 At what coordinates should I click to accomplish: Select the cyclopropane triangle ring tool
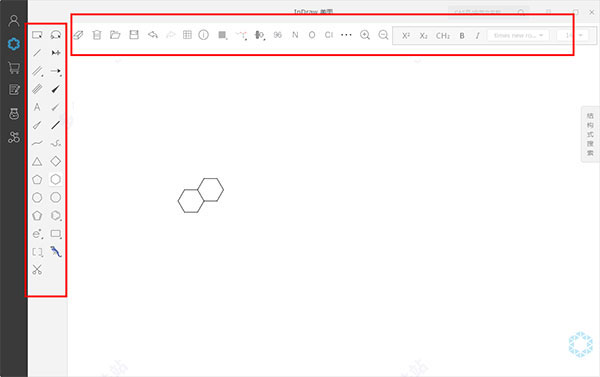click(37, 161)
